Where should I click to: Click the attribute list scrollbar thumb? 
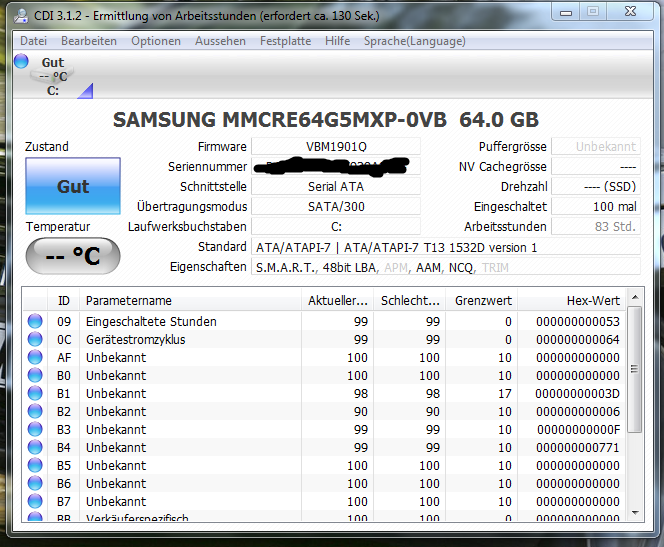634,369
